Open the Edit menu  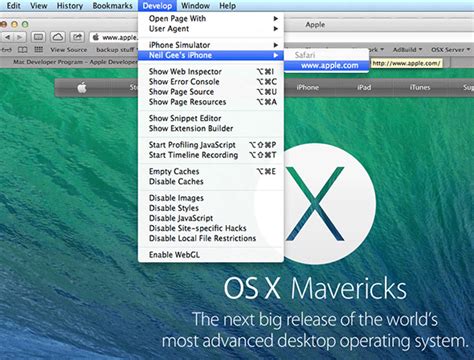click(13, 6)
